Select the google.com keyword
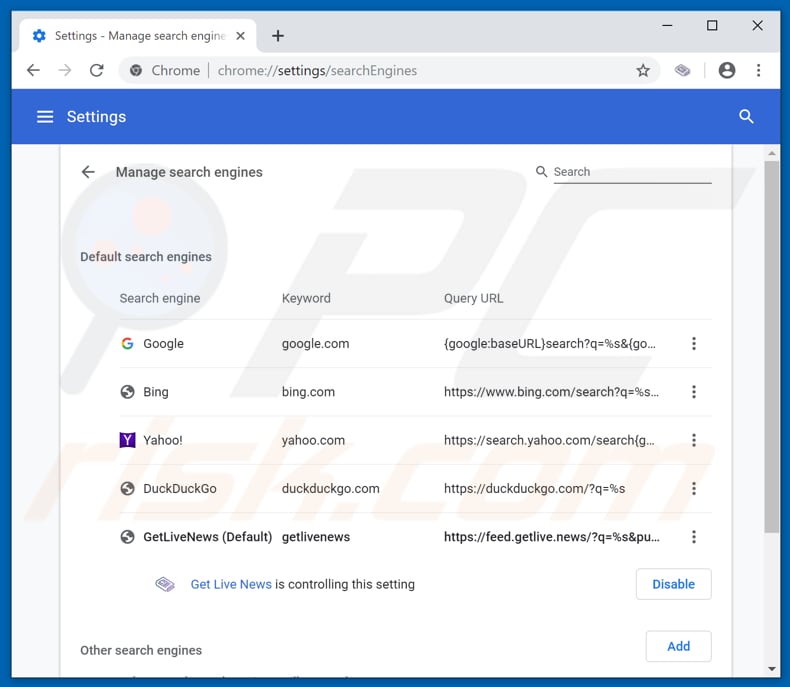This screenshot has height=687, width=790. (x=315, y=344)
